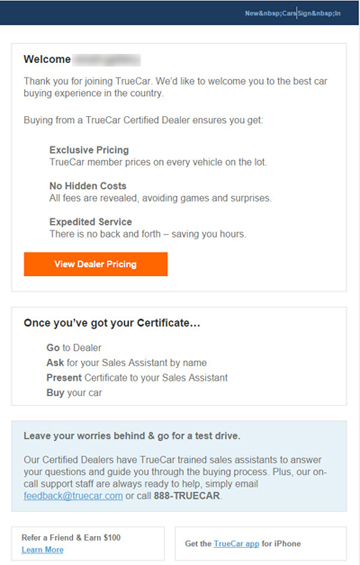
Task: Click the Buy your car step
Action: pos(74,393)
